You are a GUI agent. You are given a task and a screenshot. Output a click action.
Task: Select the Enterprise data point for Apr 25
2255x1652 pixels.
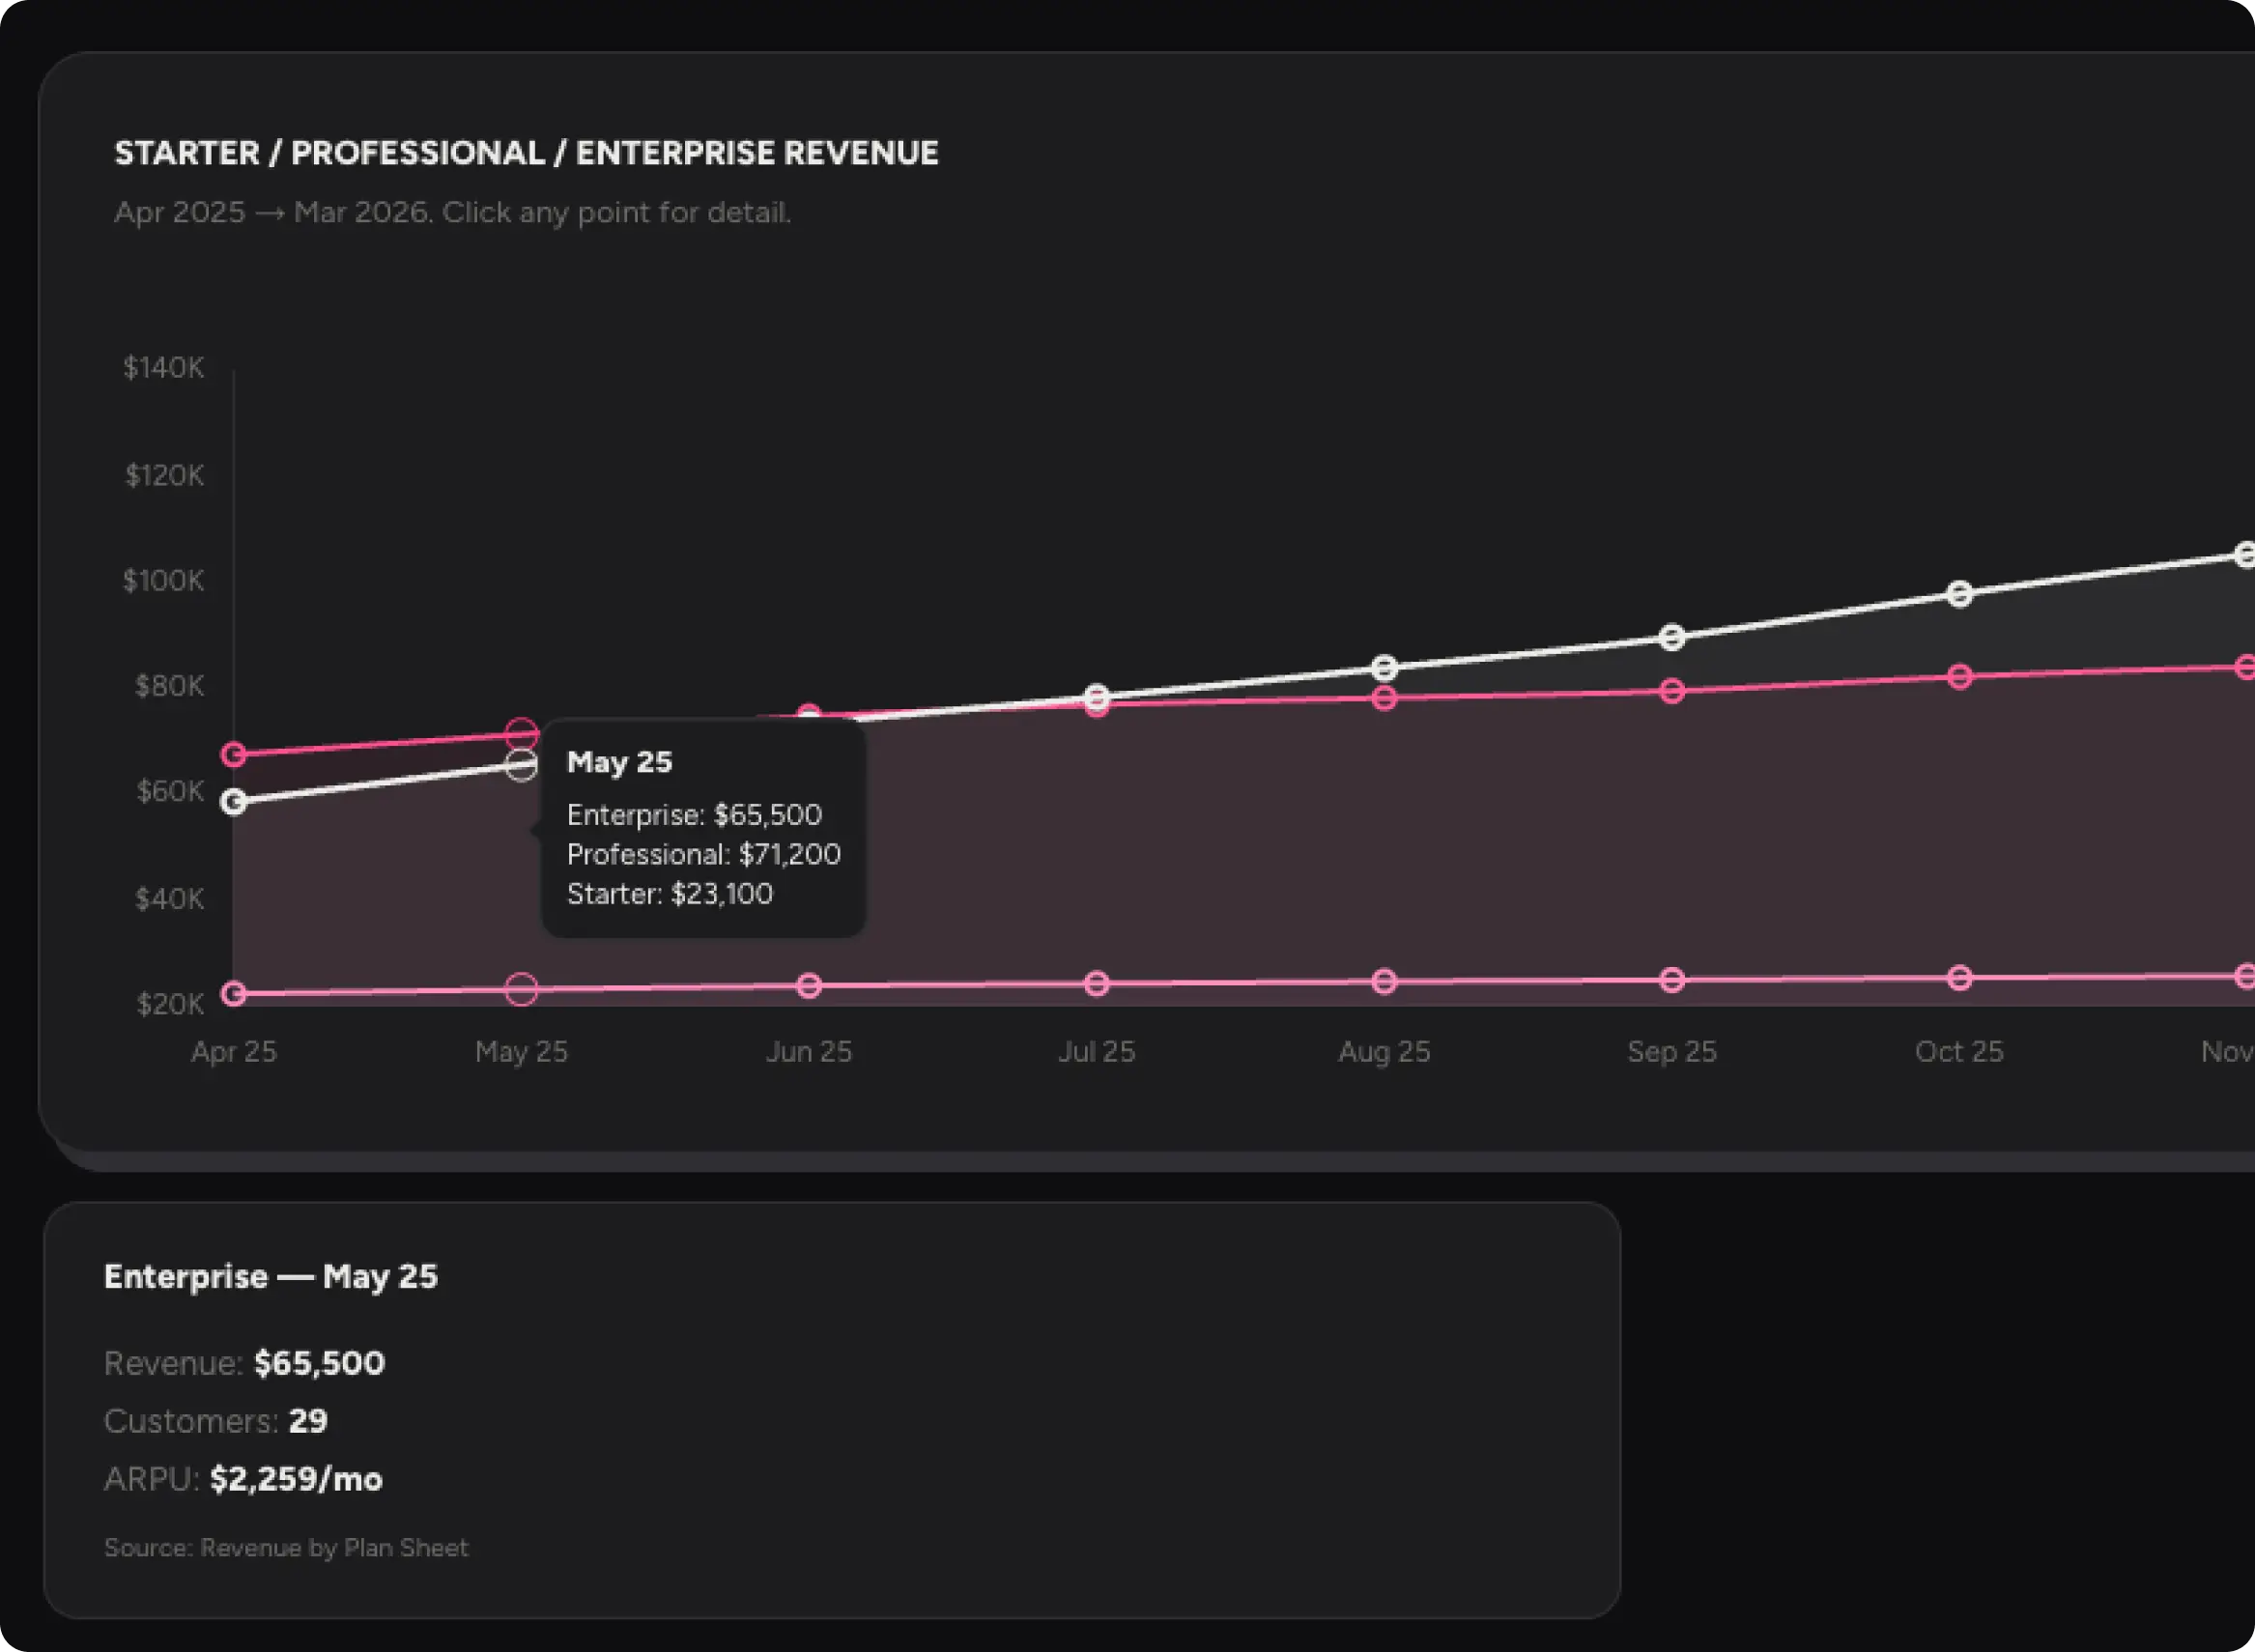click(x=234, y=802)
